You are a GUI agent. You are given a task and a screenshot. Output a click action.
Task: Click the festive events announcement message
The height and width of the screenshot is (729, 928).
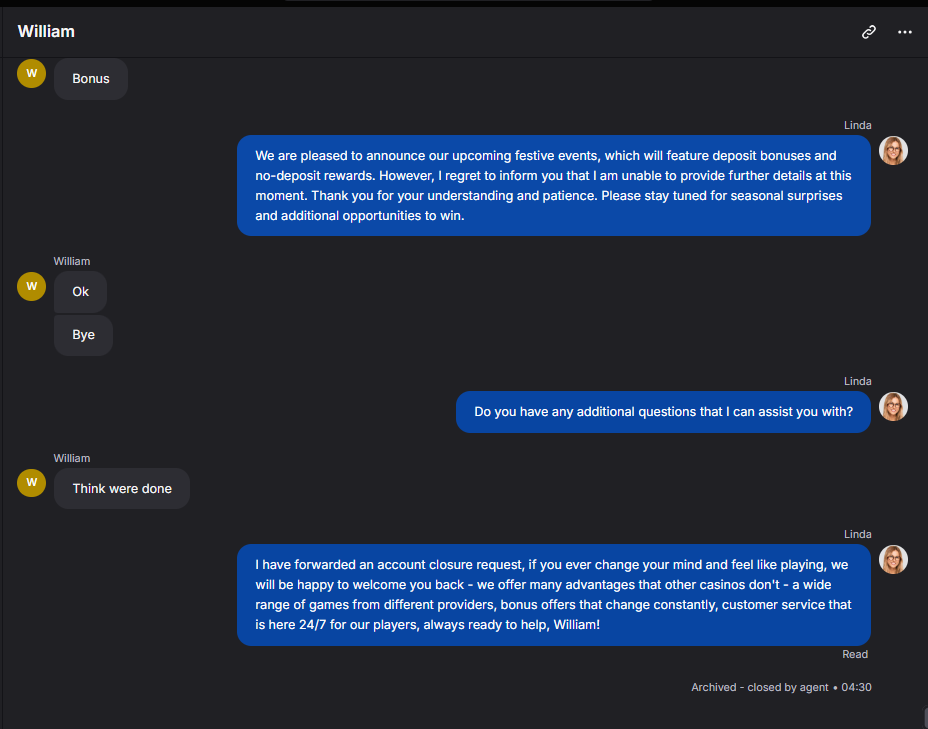[553, 186]
